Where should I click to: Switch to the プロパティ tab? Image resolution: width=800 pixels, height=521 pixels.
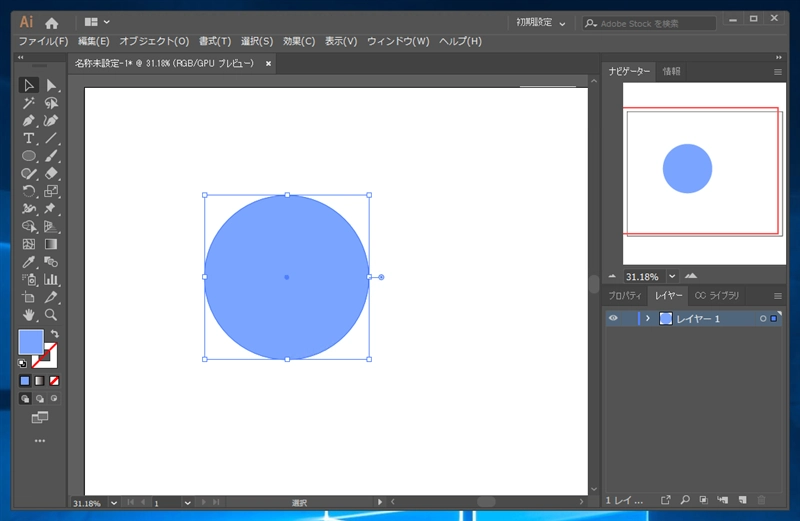[x=625, y=295]
